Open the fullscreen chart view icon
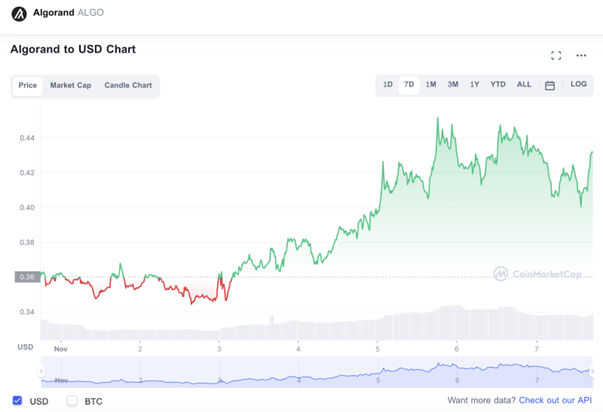The width and height of the screenshot is (603, 412). [x=556, y=55]
